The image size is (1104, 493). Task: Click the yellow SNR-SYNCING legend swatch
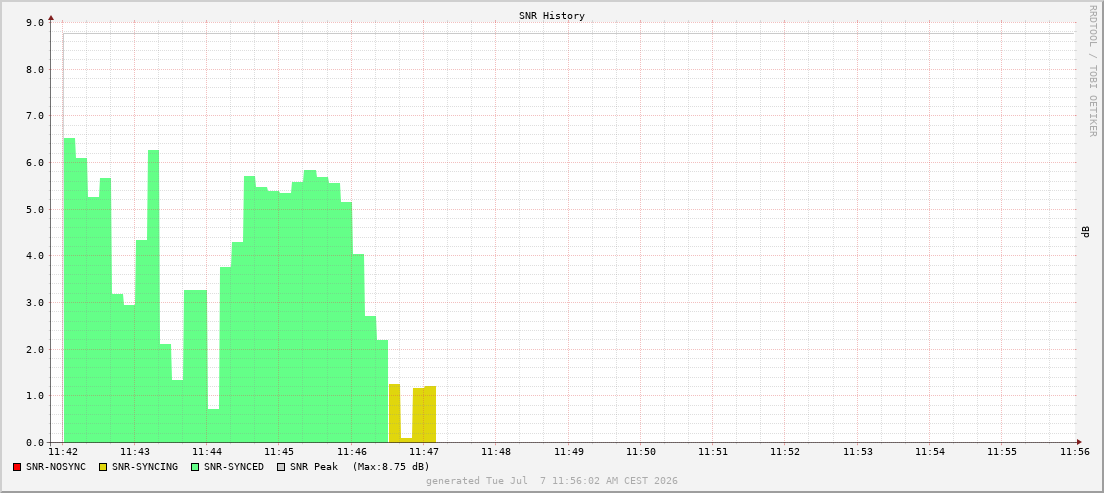click(x=103, y=467)
